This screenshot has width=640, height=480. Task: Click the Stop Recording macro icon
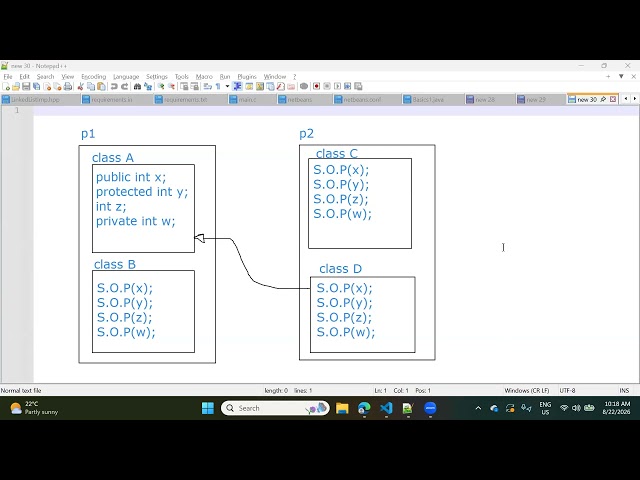click(x=327, y=87)
